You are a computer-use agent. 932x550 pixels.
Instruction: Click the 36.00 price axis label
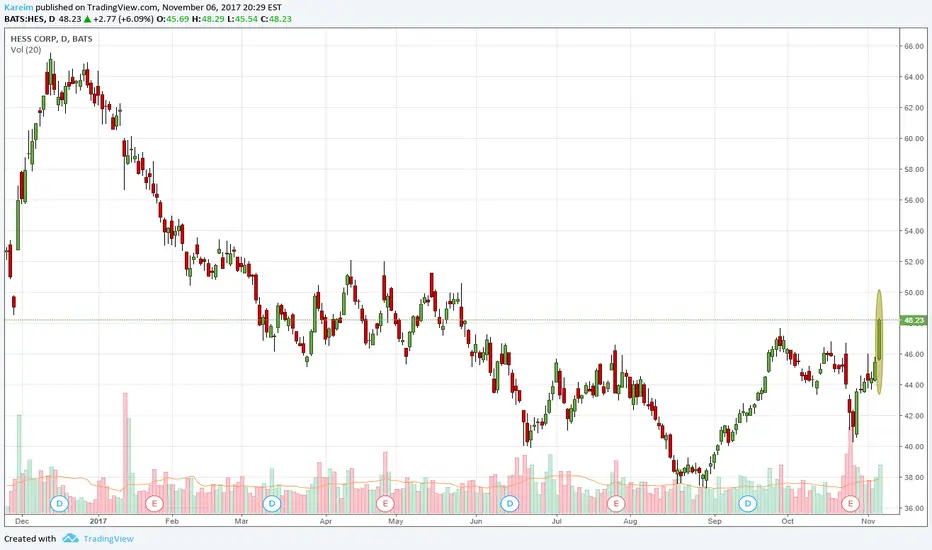(x=914, y=508)
